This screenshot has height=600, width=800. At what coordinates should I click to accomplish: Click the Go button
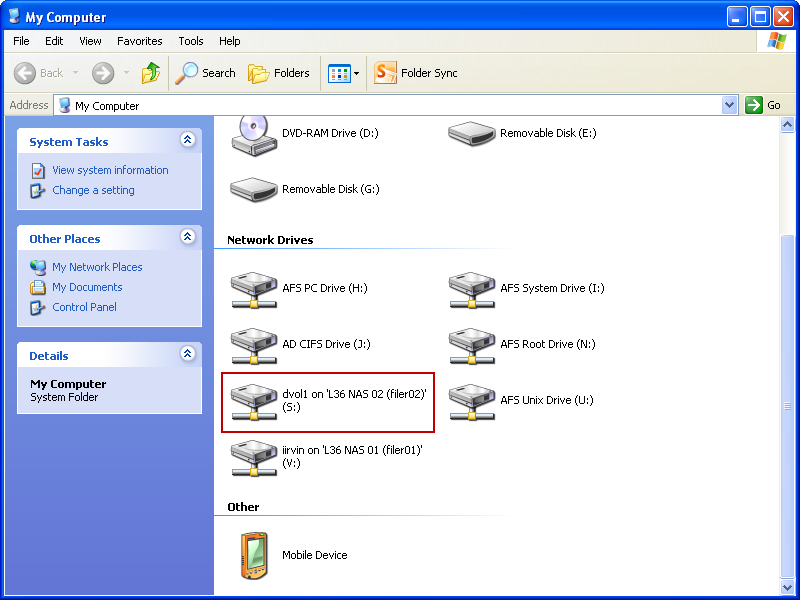[x=763, y=105]
